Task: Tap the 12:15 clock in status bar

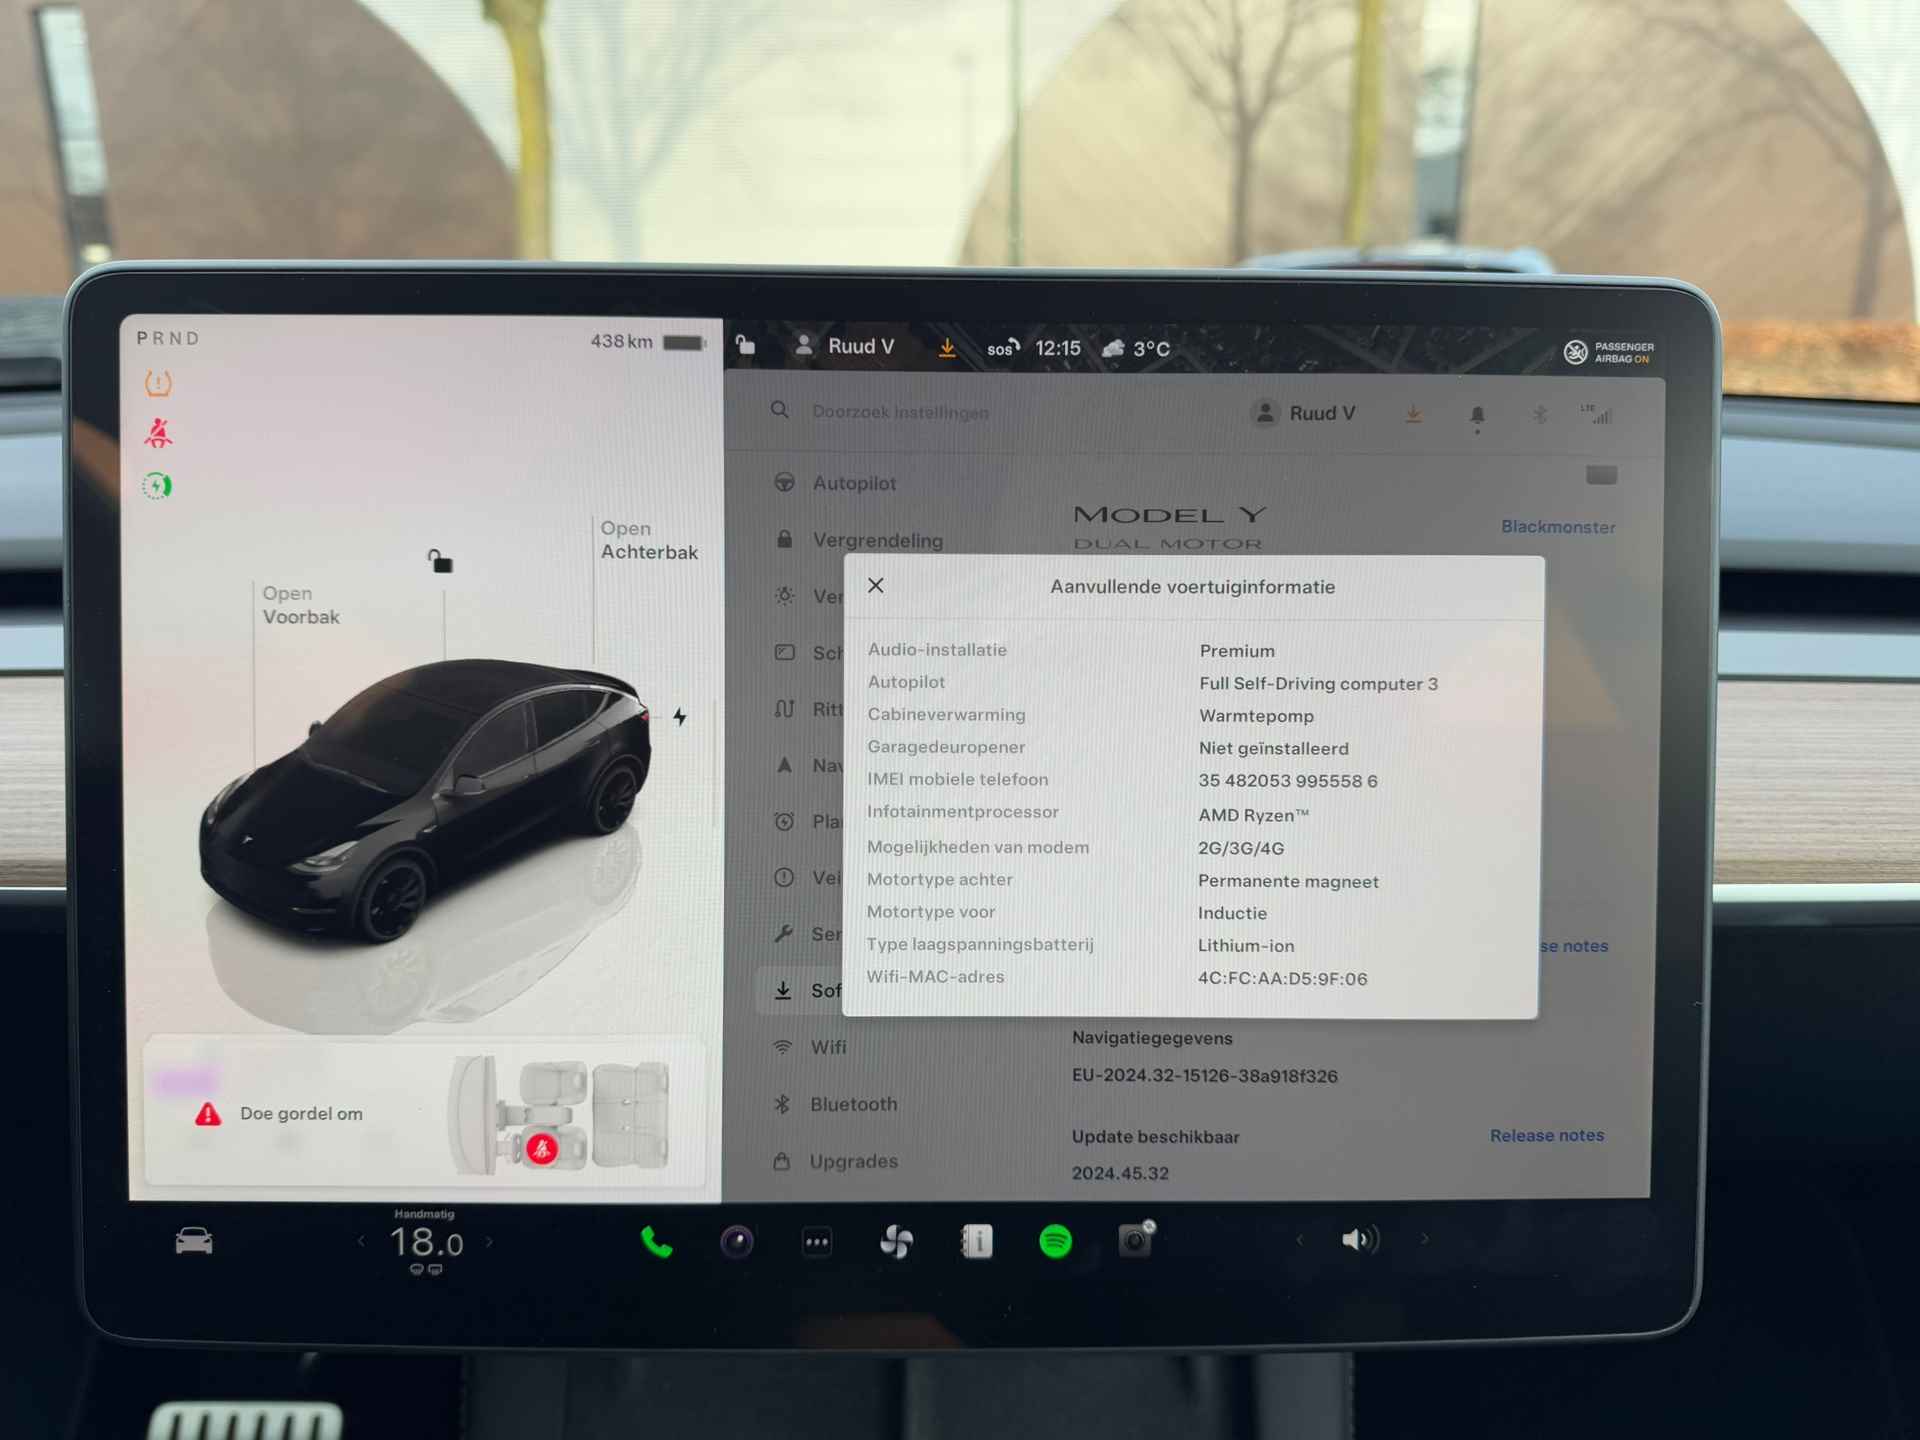Action: [1058, 348]
